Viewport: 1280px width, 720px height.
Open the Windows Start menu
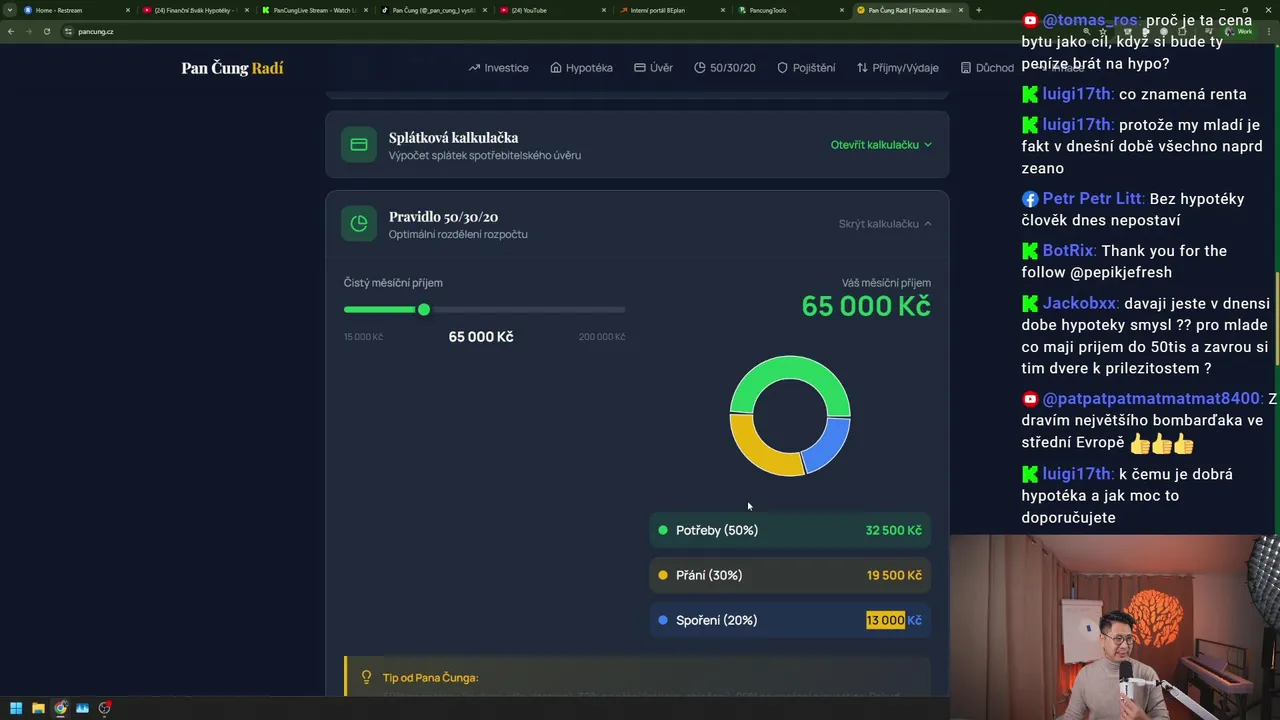tap(16, 708)
